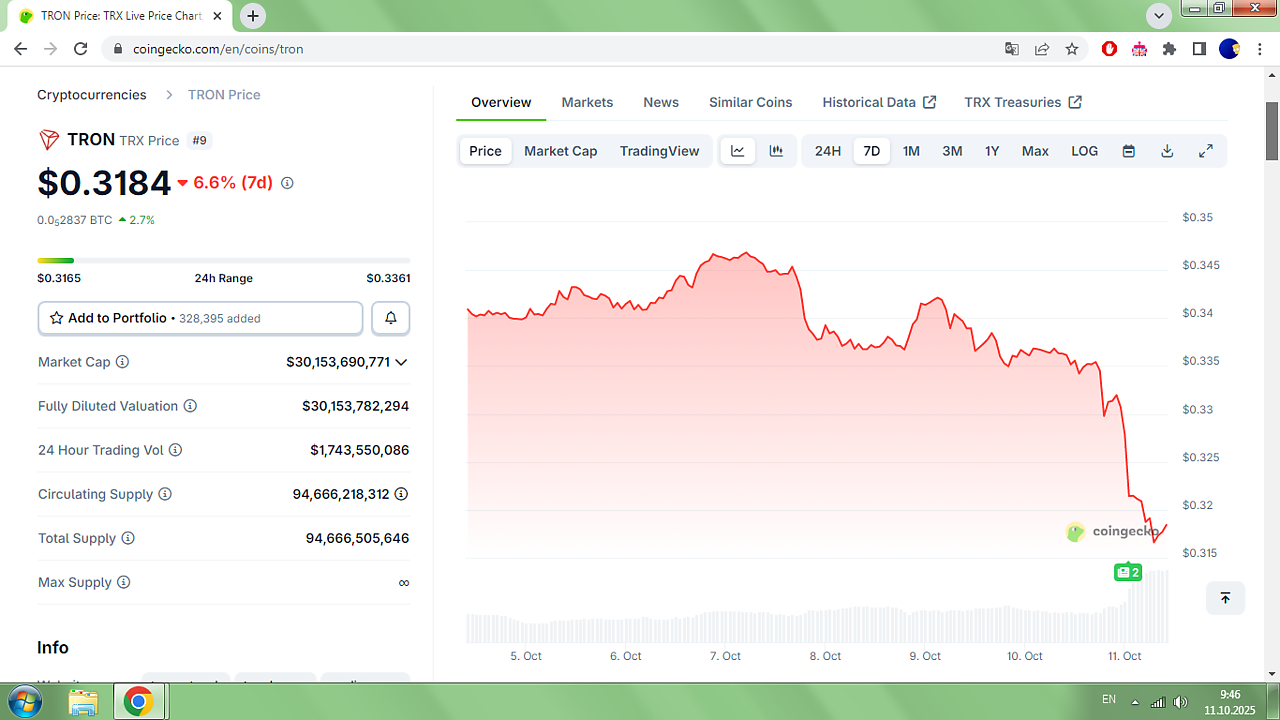This screenshot has width=1280, height=720.
Task: Switch chart to candlestick icon
Action: [776, 151]
